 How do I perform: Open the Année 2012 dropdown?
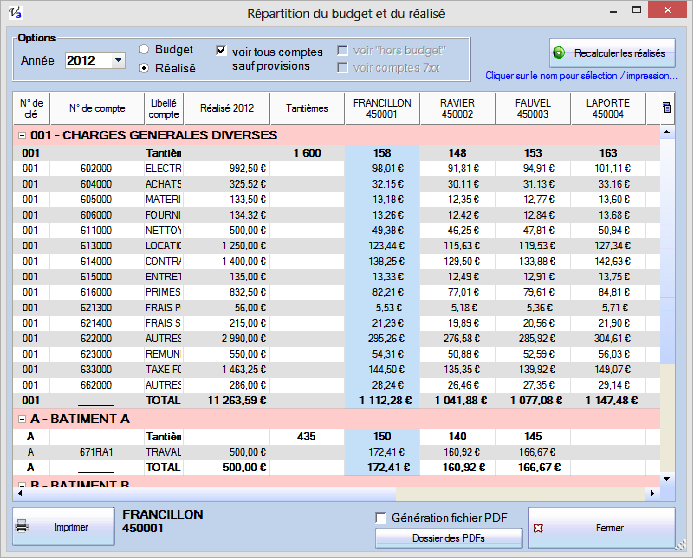click(118, 60)
